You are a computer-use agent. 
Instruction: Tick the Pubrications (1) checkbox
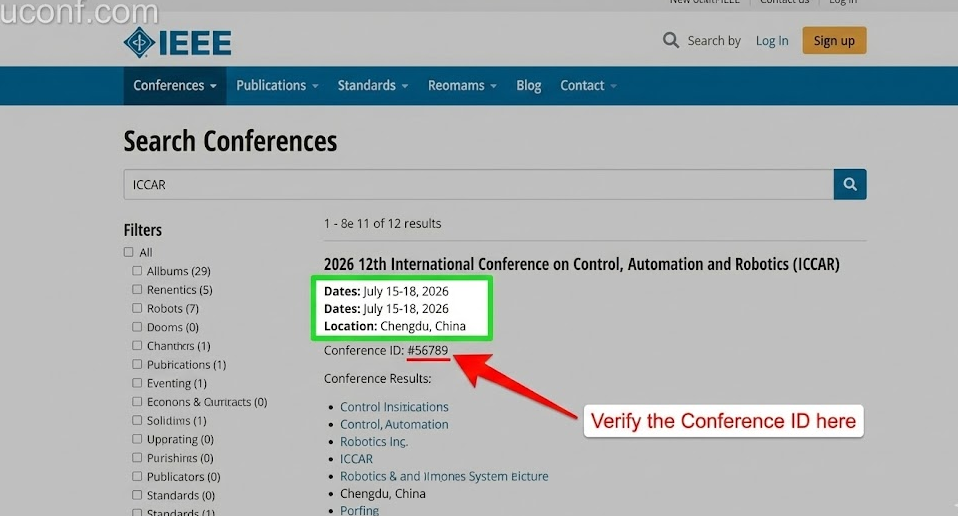137,364
